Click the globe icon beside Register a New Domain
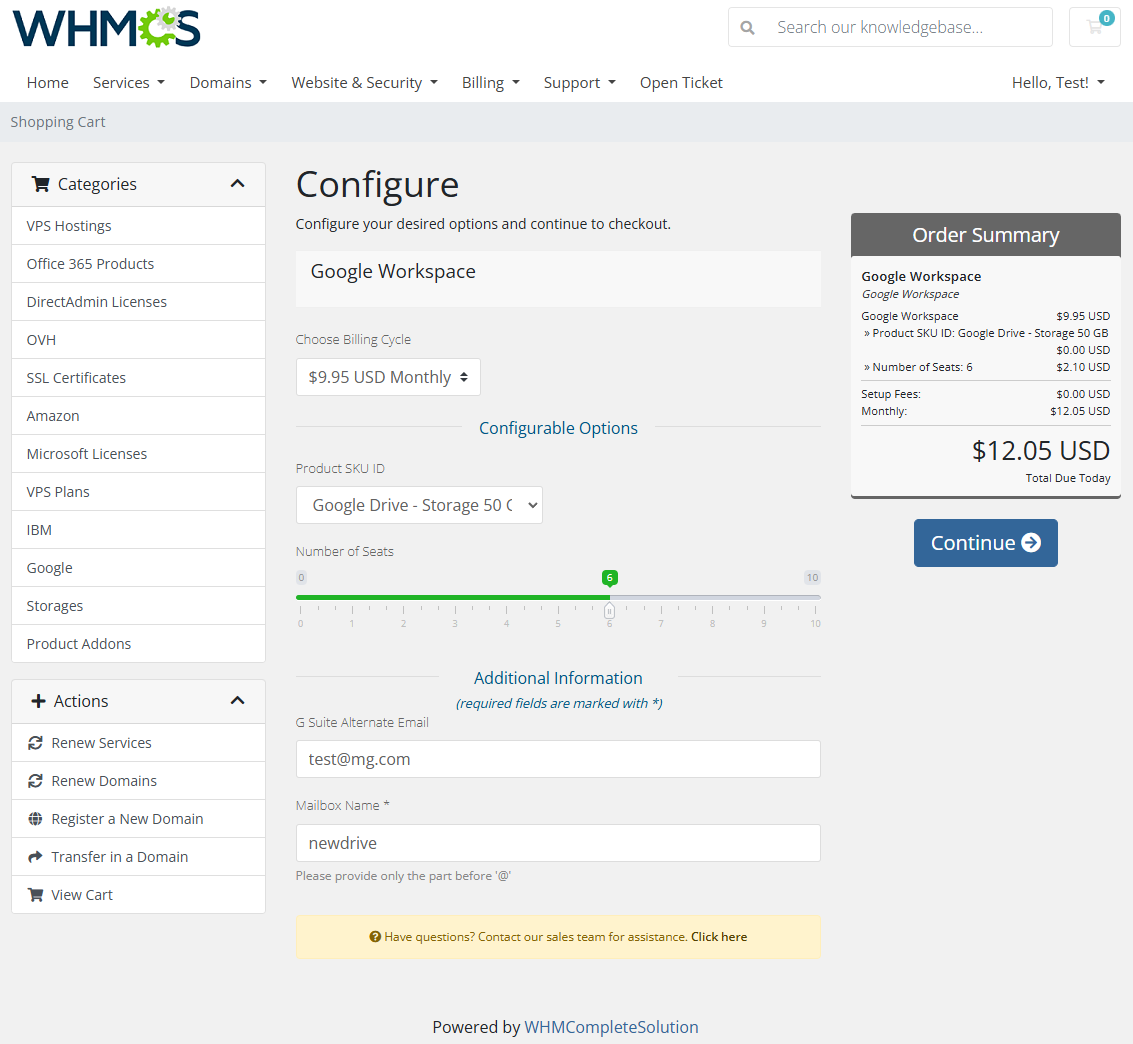 click(x=36, y=818)
